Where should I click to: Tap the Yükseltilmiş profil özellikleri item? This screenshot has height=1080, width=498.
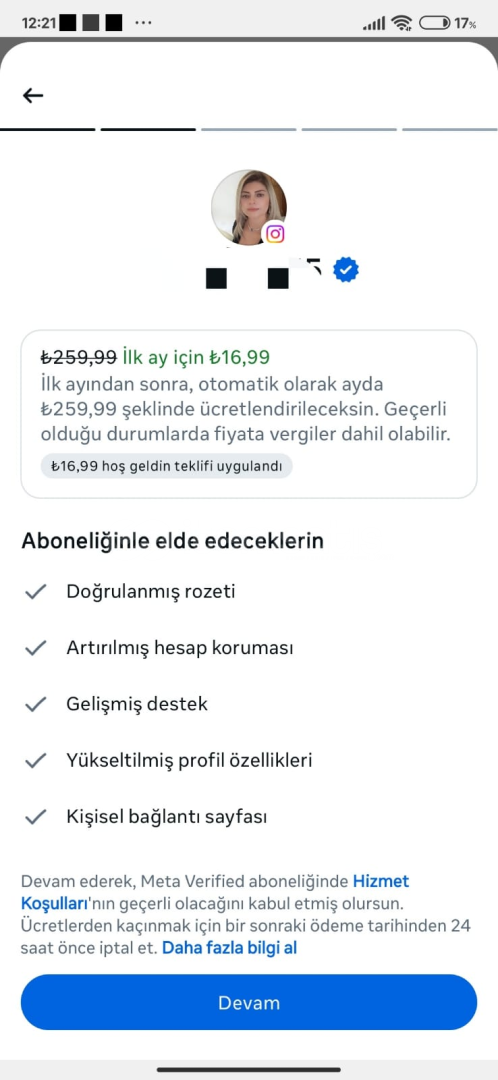[189, 761]
